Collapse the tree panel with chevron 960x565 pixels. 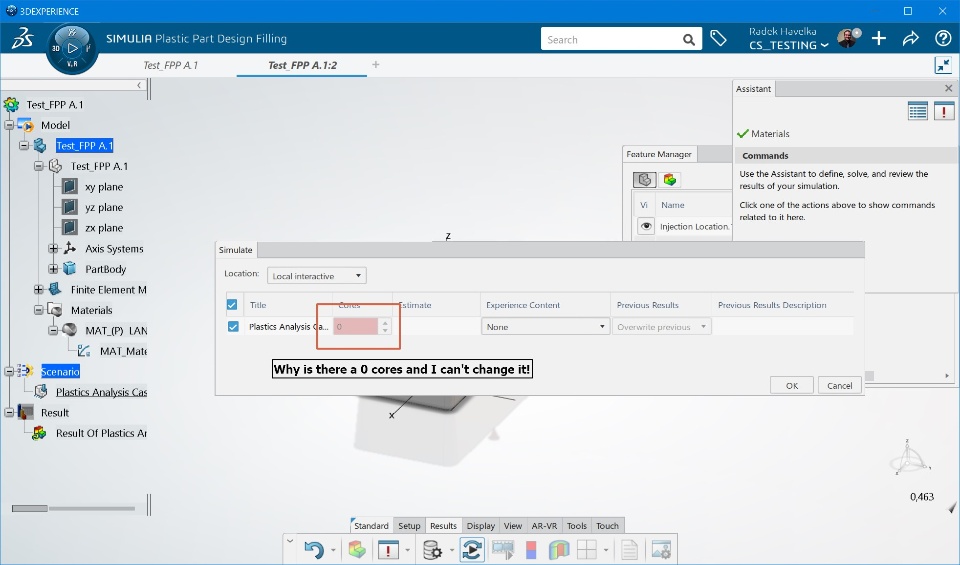coord(139,85)
